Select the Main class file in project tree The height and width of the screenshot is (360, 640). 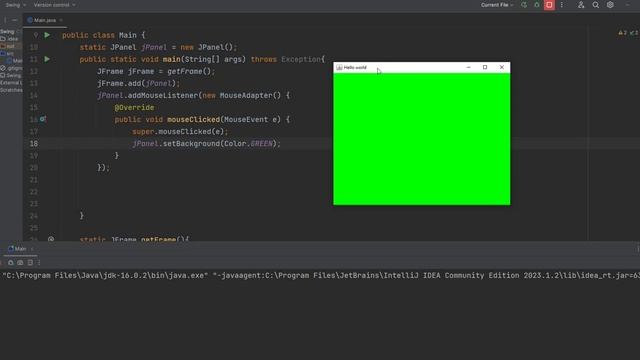[x=15, y=61]
